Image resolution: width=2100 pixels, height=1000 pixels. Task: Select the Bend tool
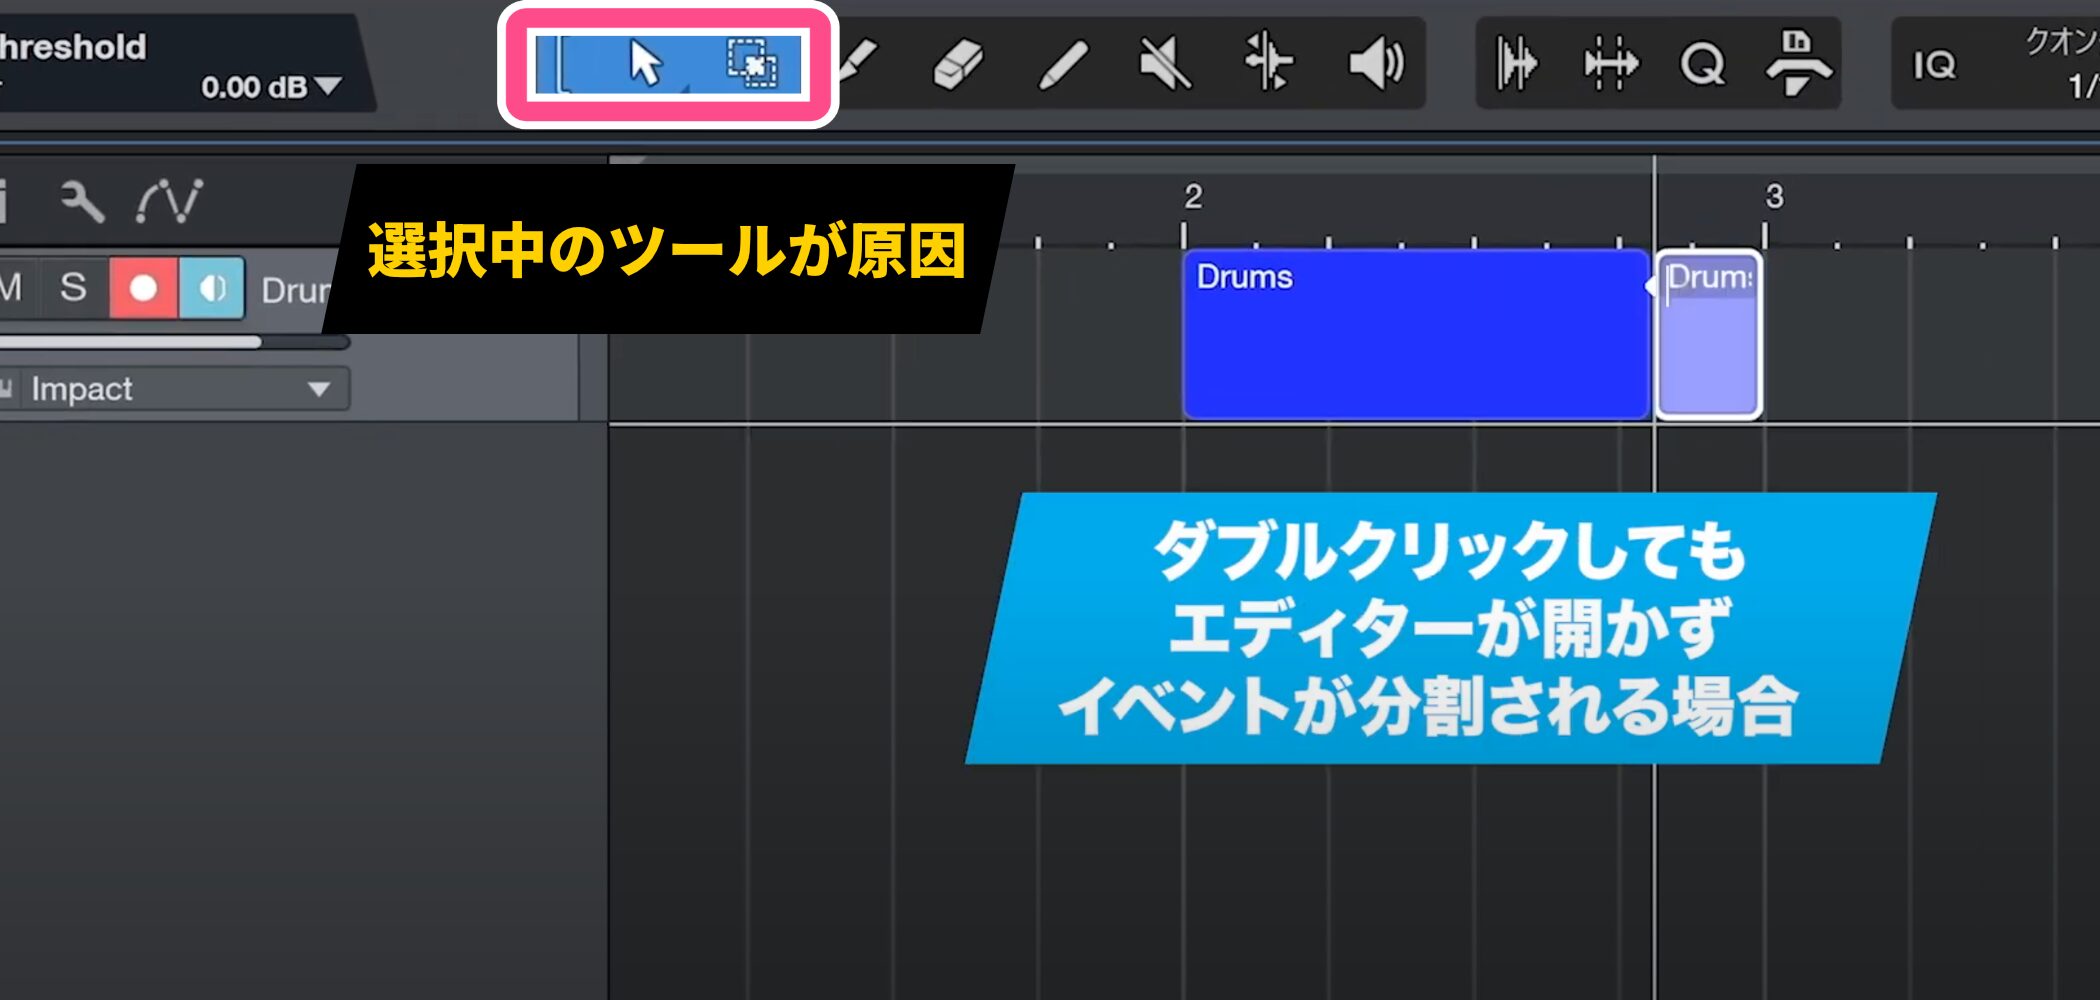pyautogui.click(x=1268, y=62)
